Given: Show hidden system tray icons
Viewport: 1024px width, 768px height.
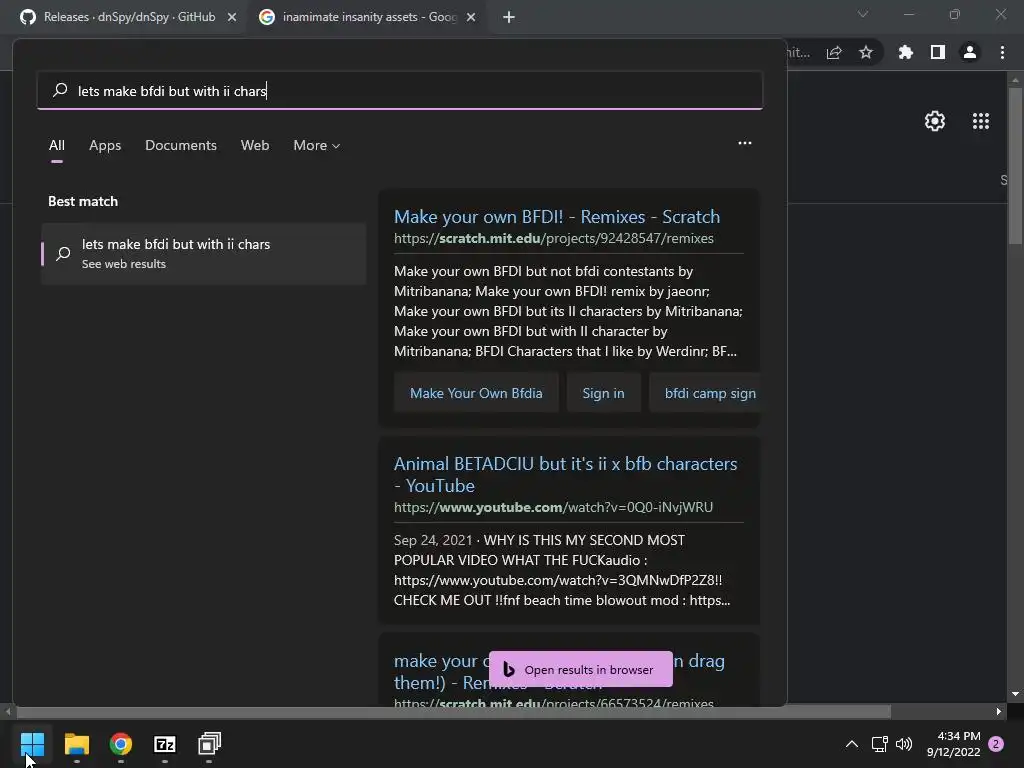Looking at the screenshot, I should [852, 744].
